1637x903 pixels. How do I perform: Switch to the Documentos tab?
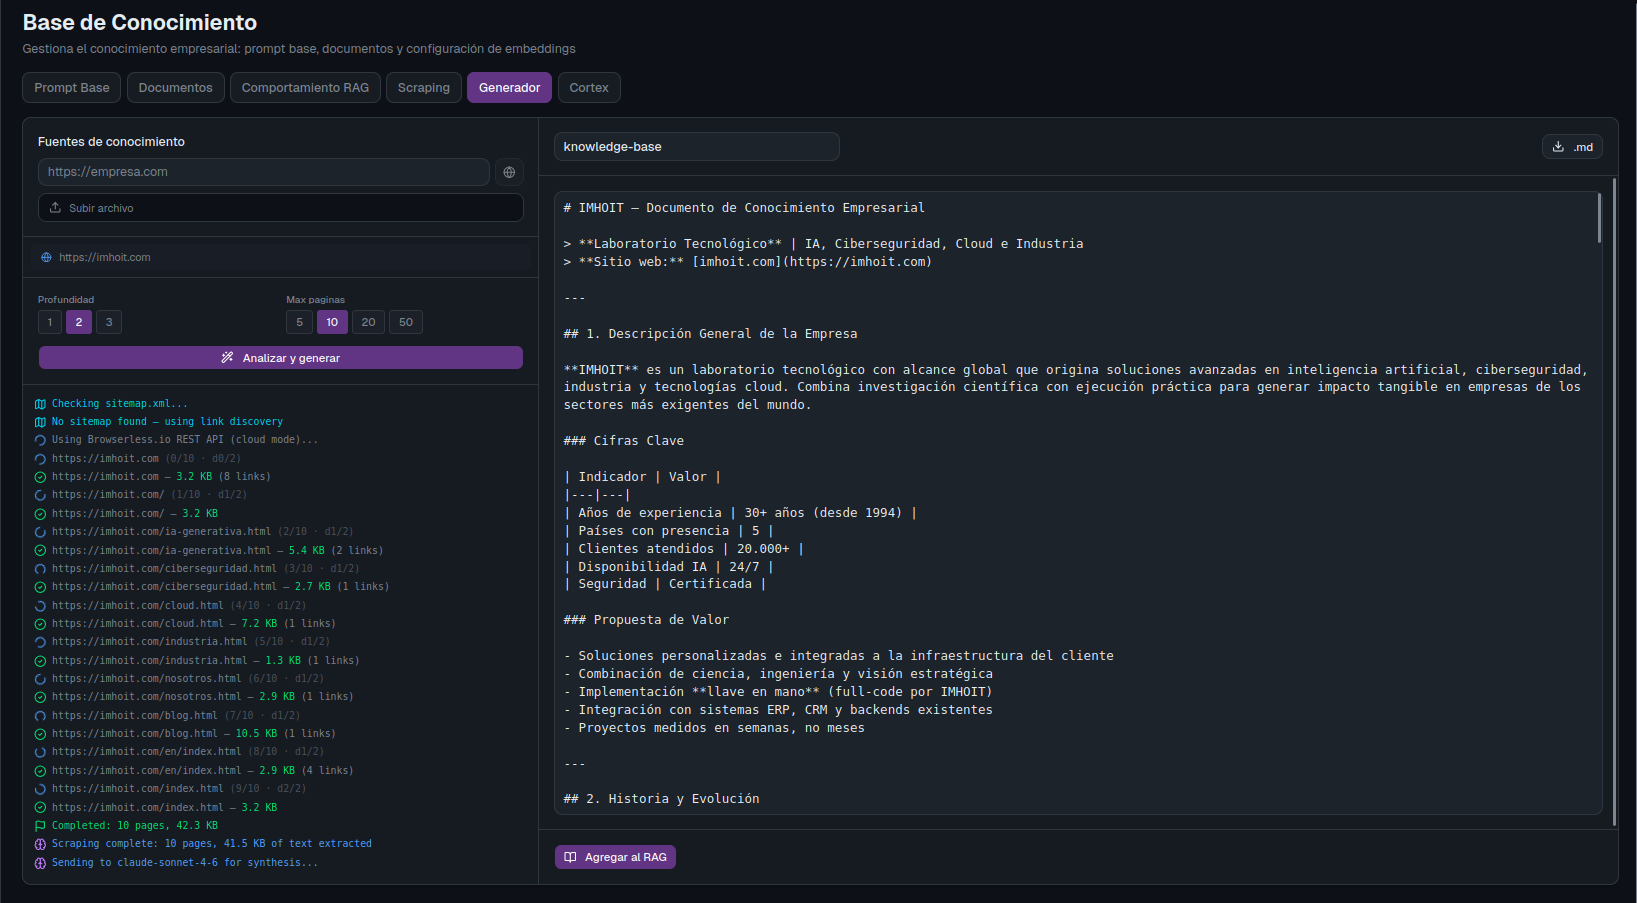[x=176, y=88]
